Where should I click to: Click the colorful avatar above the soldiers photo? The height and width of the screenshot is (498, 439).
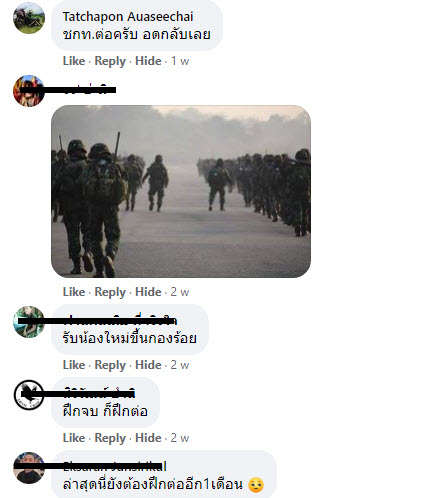point(29,91)
